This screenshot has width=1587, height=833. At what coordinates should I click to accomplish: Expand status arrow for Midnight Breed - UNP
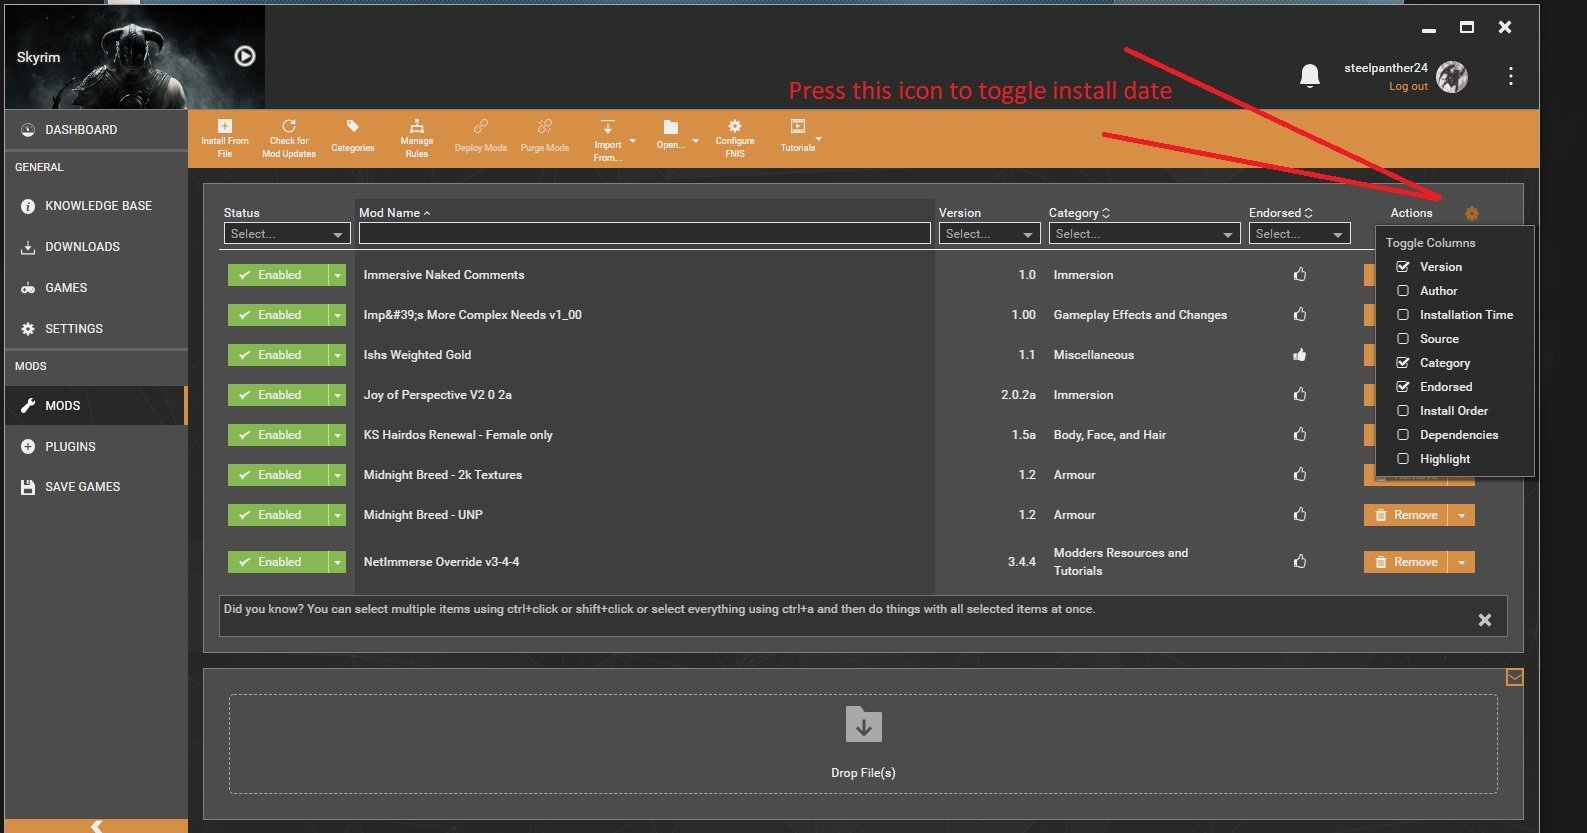point(338,515)
